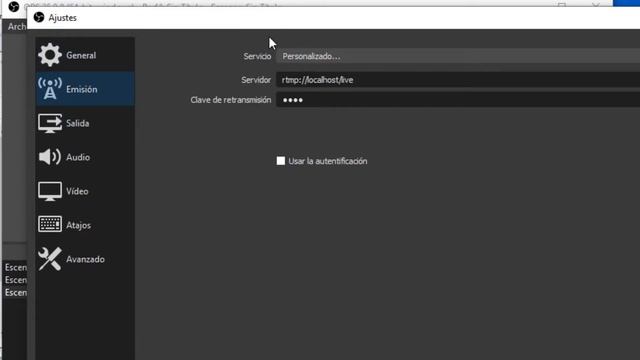This screenshot has height=360, width=640.
Task: Go to the Salida settings section
Action: pos(85,123)
